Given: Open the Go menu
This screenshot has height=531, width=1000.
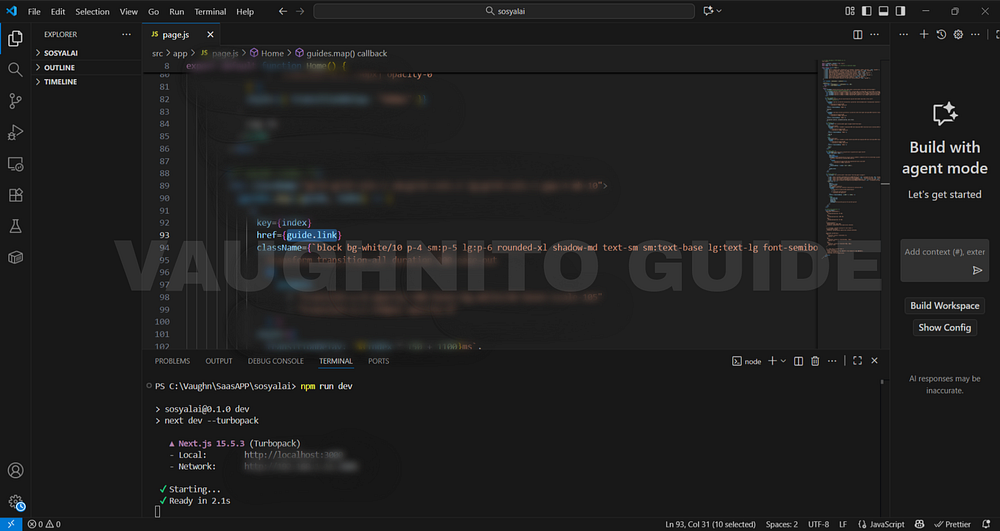Looking at the screenshot, I should (153, 11).
